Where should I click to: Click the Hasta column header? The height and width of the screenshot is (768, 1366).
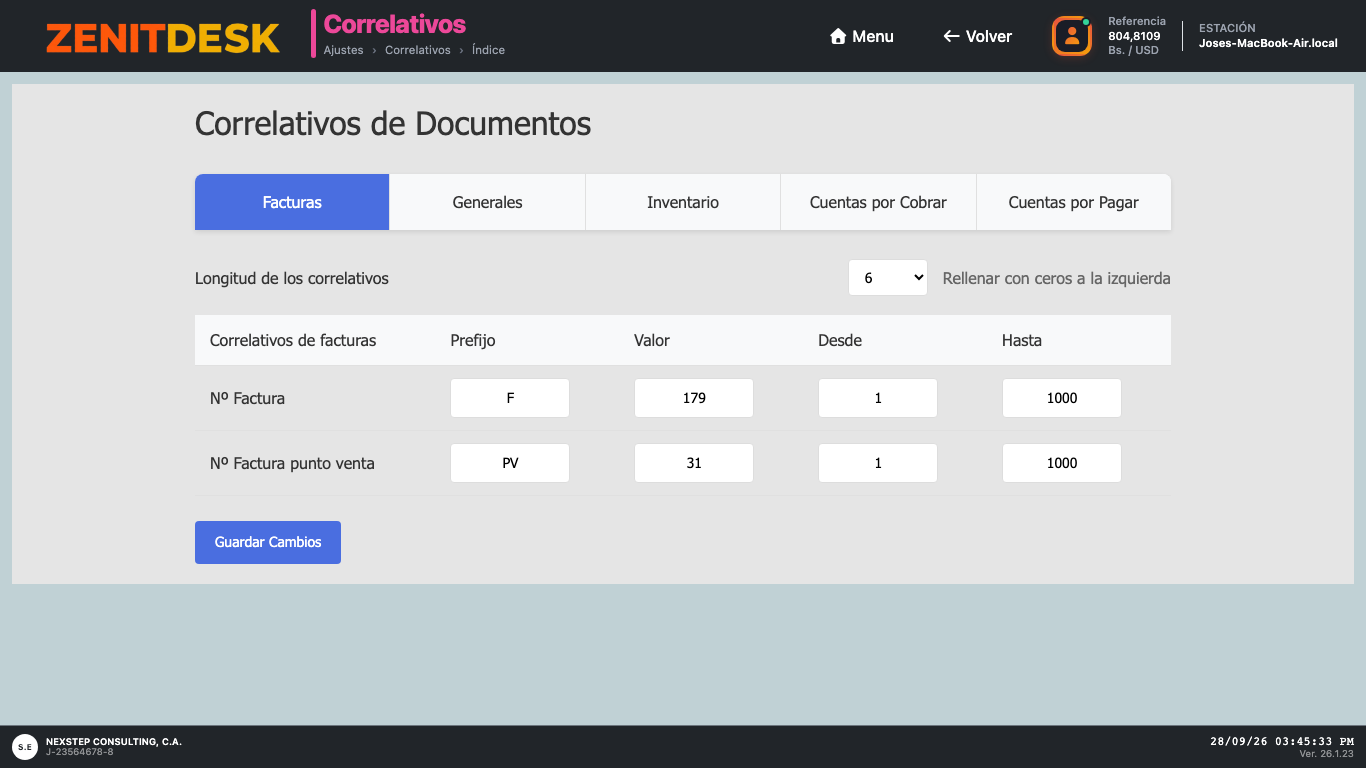pos(1022,340)
